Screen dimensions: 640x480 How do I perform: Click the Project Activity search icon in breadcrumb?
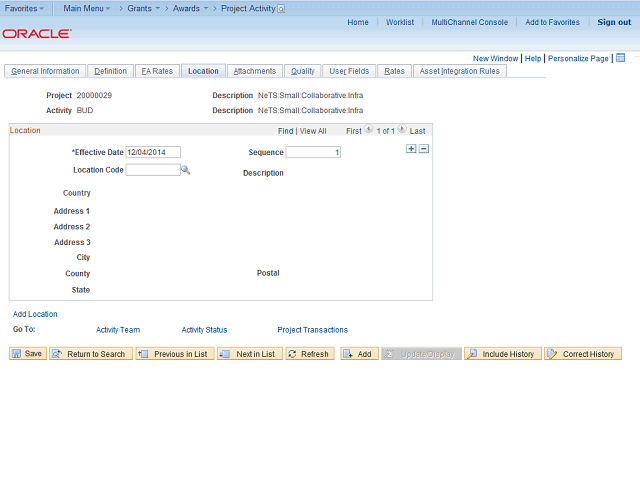tap(281, 9)
